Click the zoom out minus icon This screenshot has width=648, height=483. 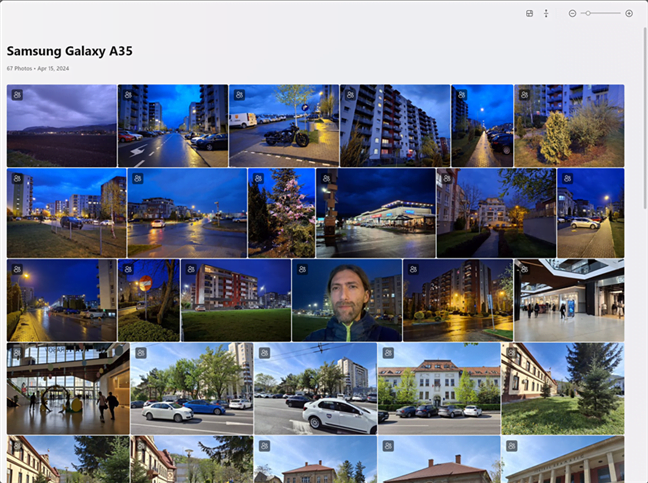[x=572, y=14]
